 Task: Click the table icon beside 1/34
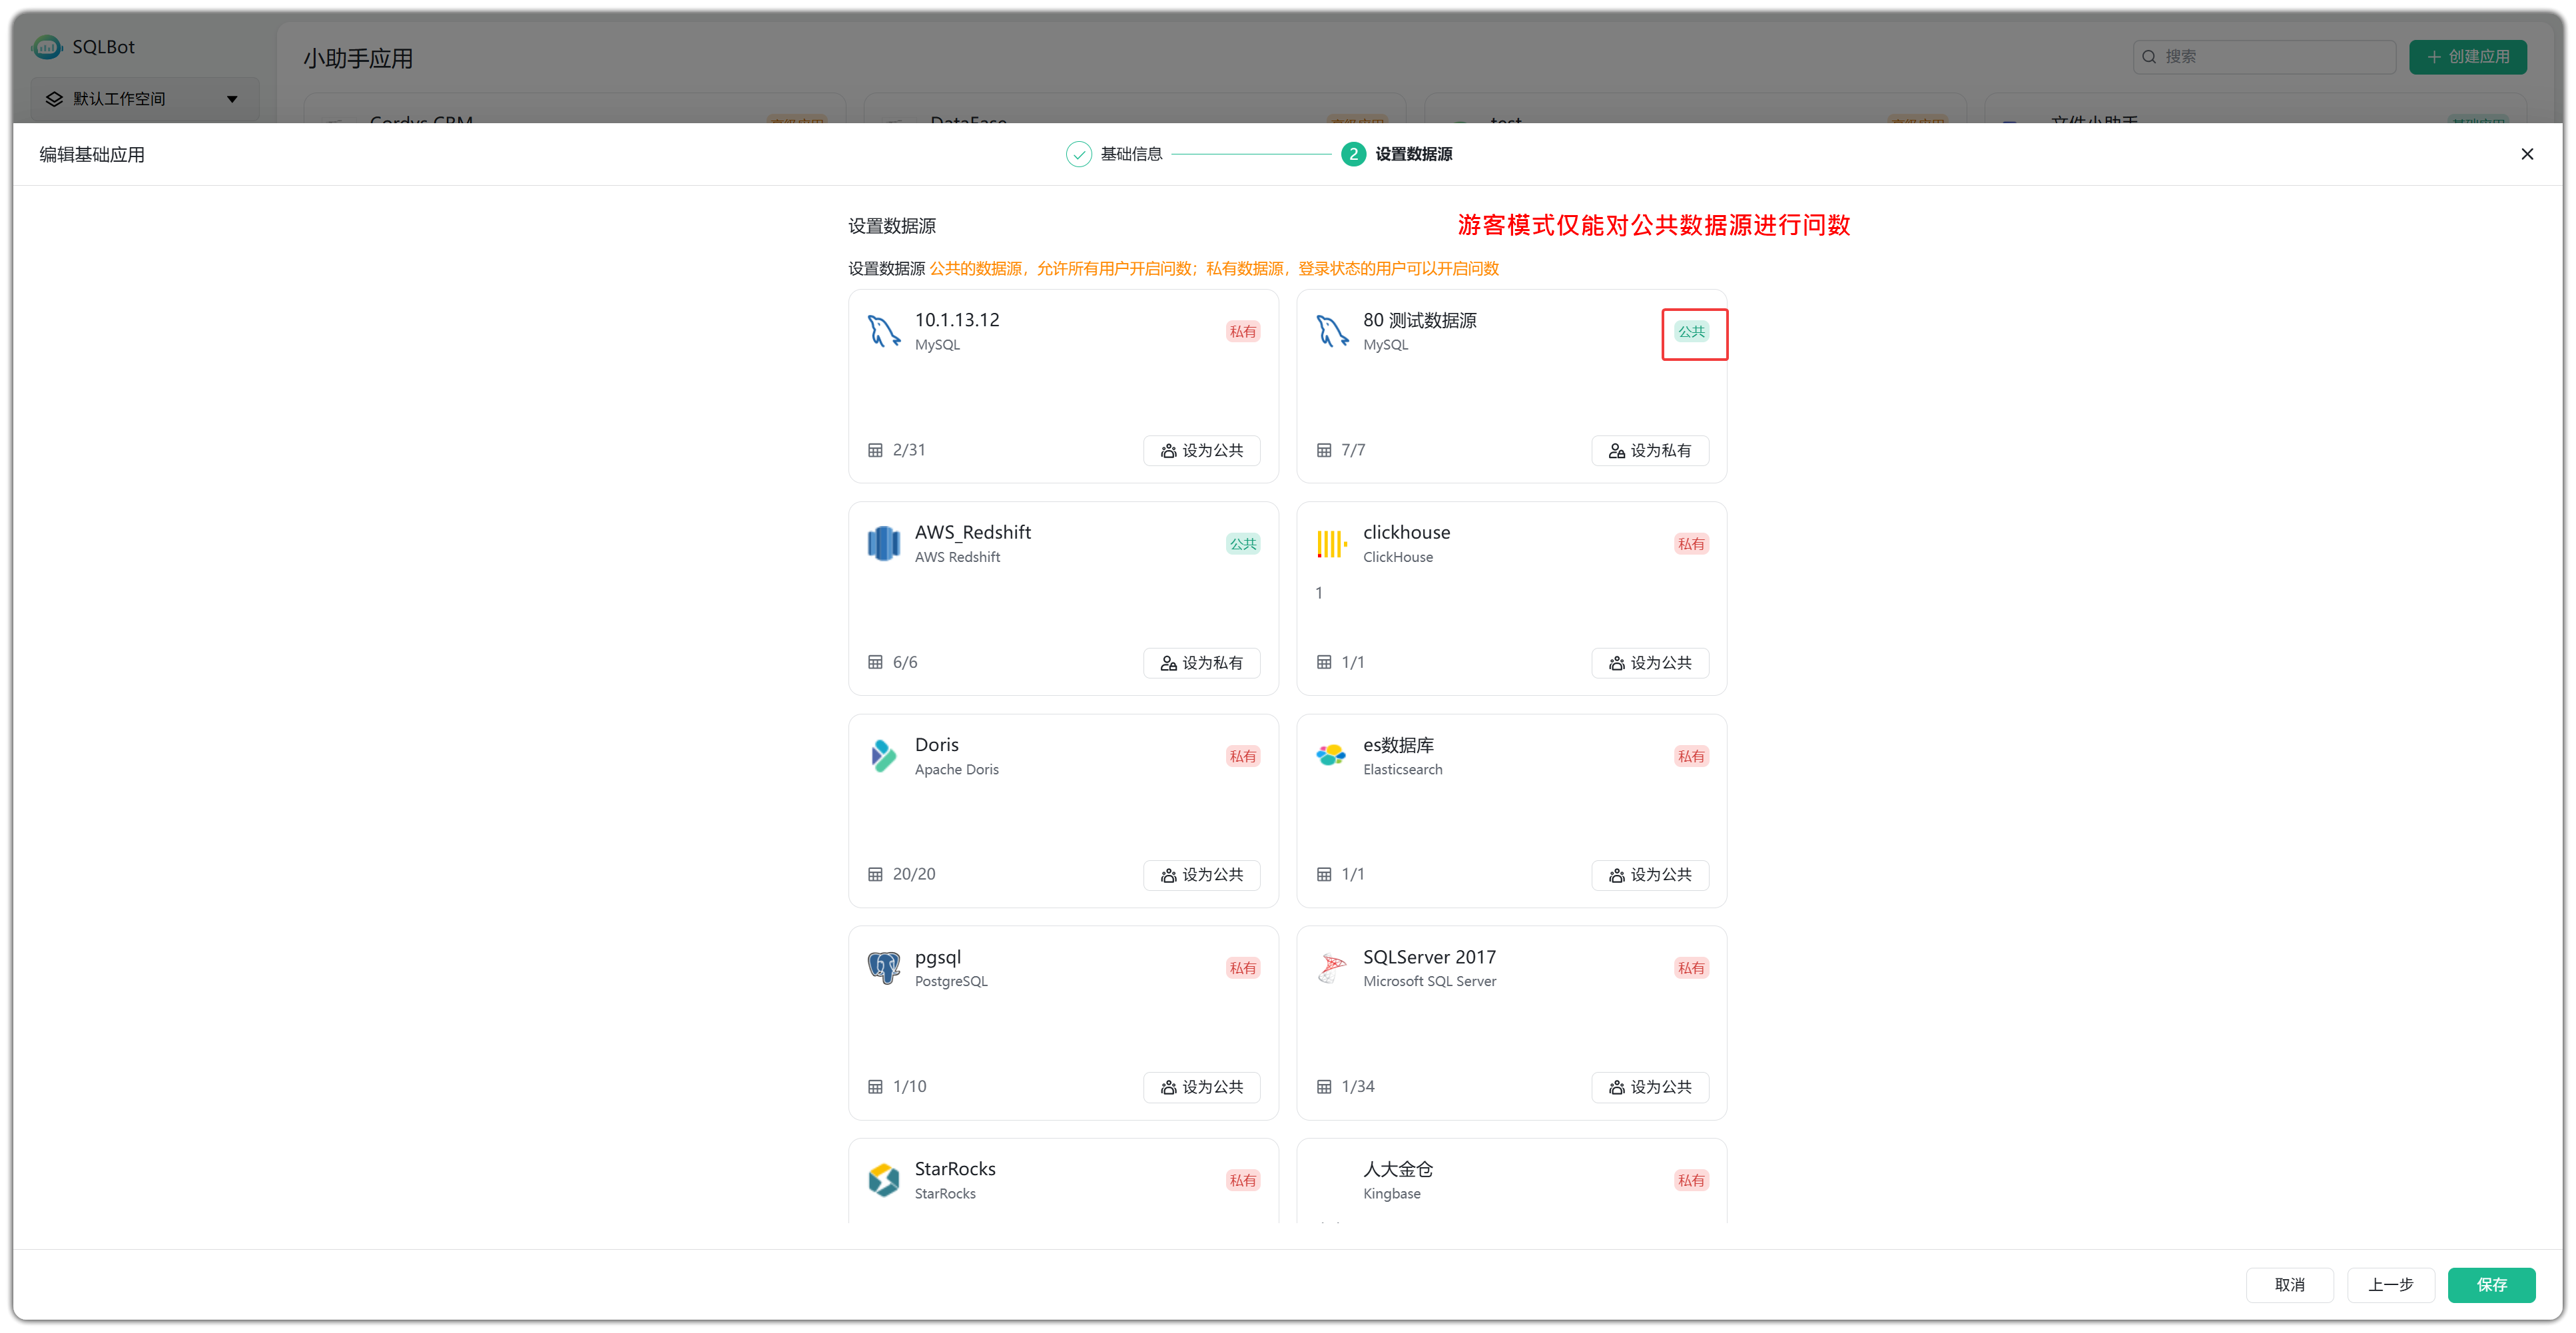tap(1324, 1086)
